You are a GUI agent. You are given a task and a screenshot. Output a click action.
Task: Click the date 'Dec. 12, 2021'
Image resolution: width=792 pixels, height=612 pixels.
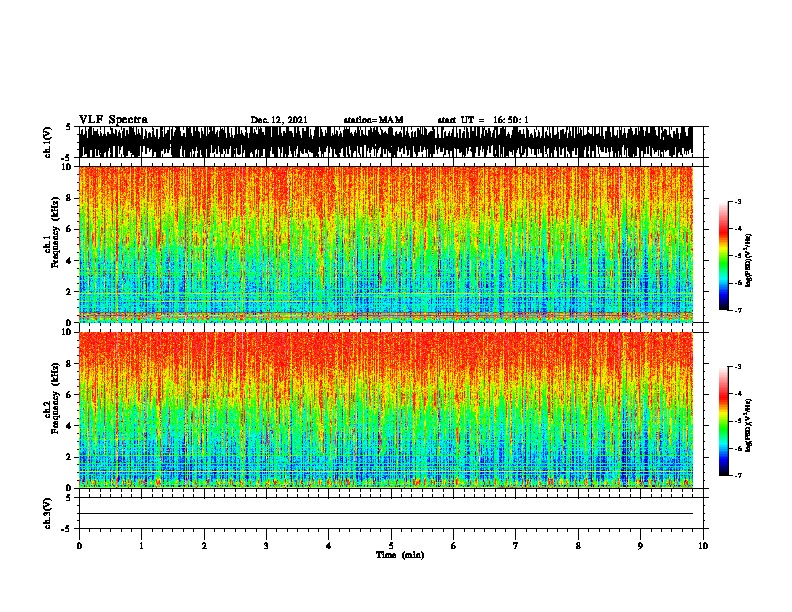279,120
